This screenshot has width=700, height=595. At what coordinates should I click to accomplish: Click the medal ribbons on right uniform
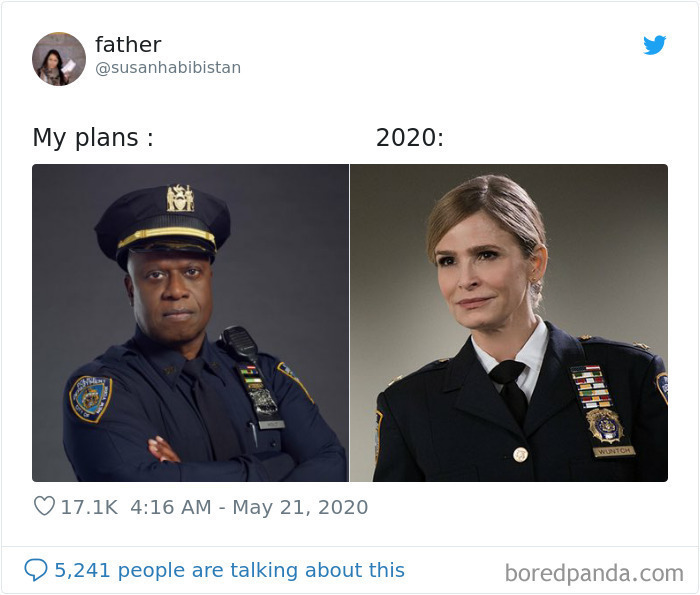click(590, 387)
